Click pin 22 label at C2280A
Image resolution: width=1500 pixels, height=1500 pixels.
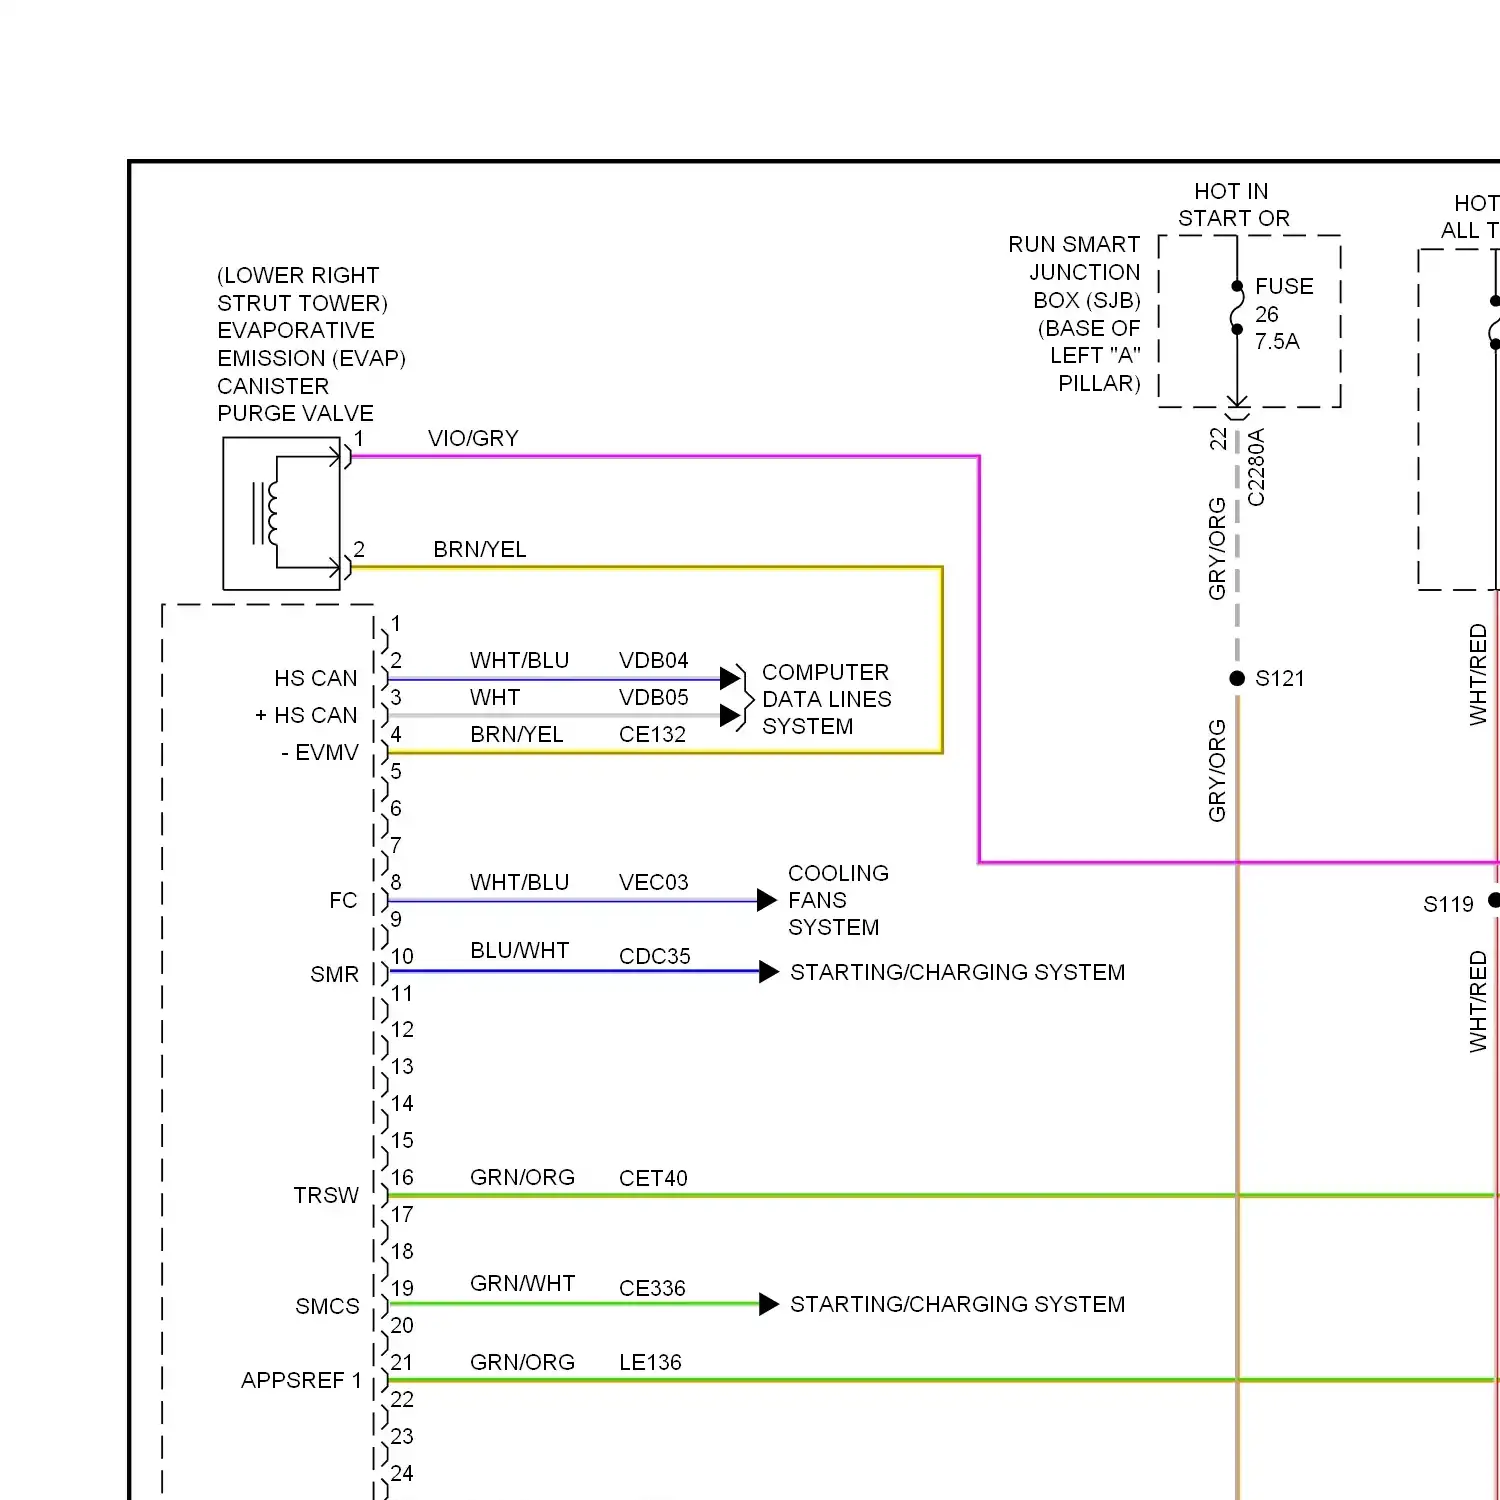coord(1218,439)
